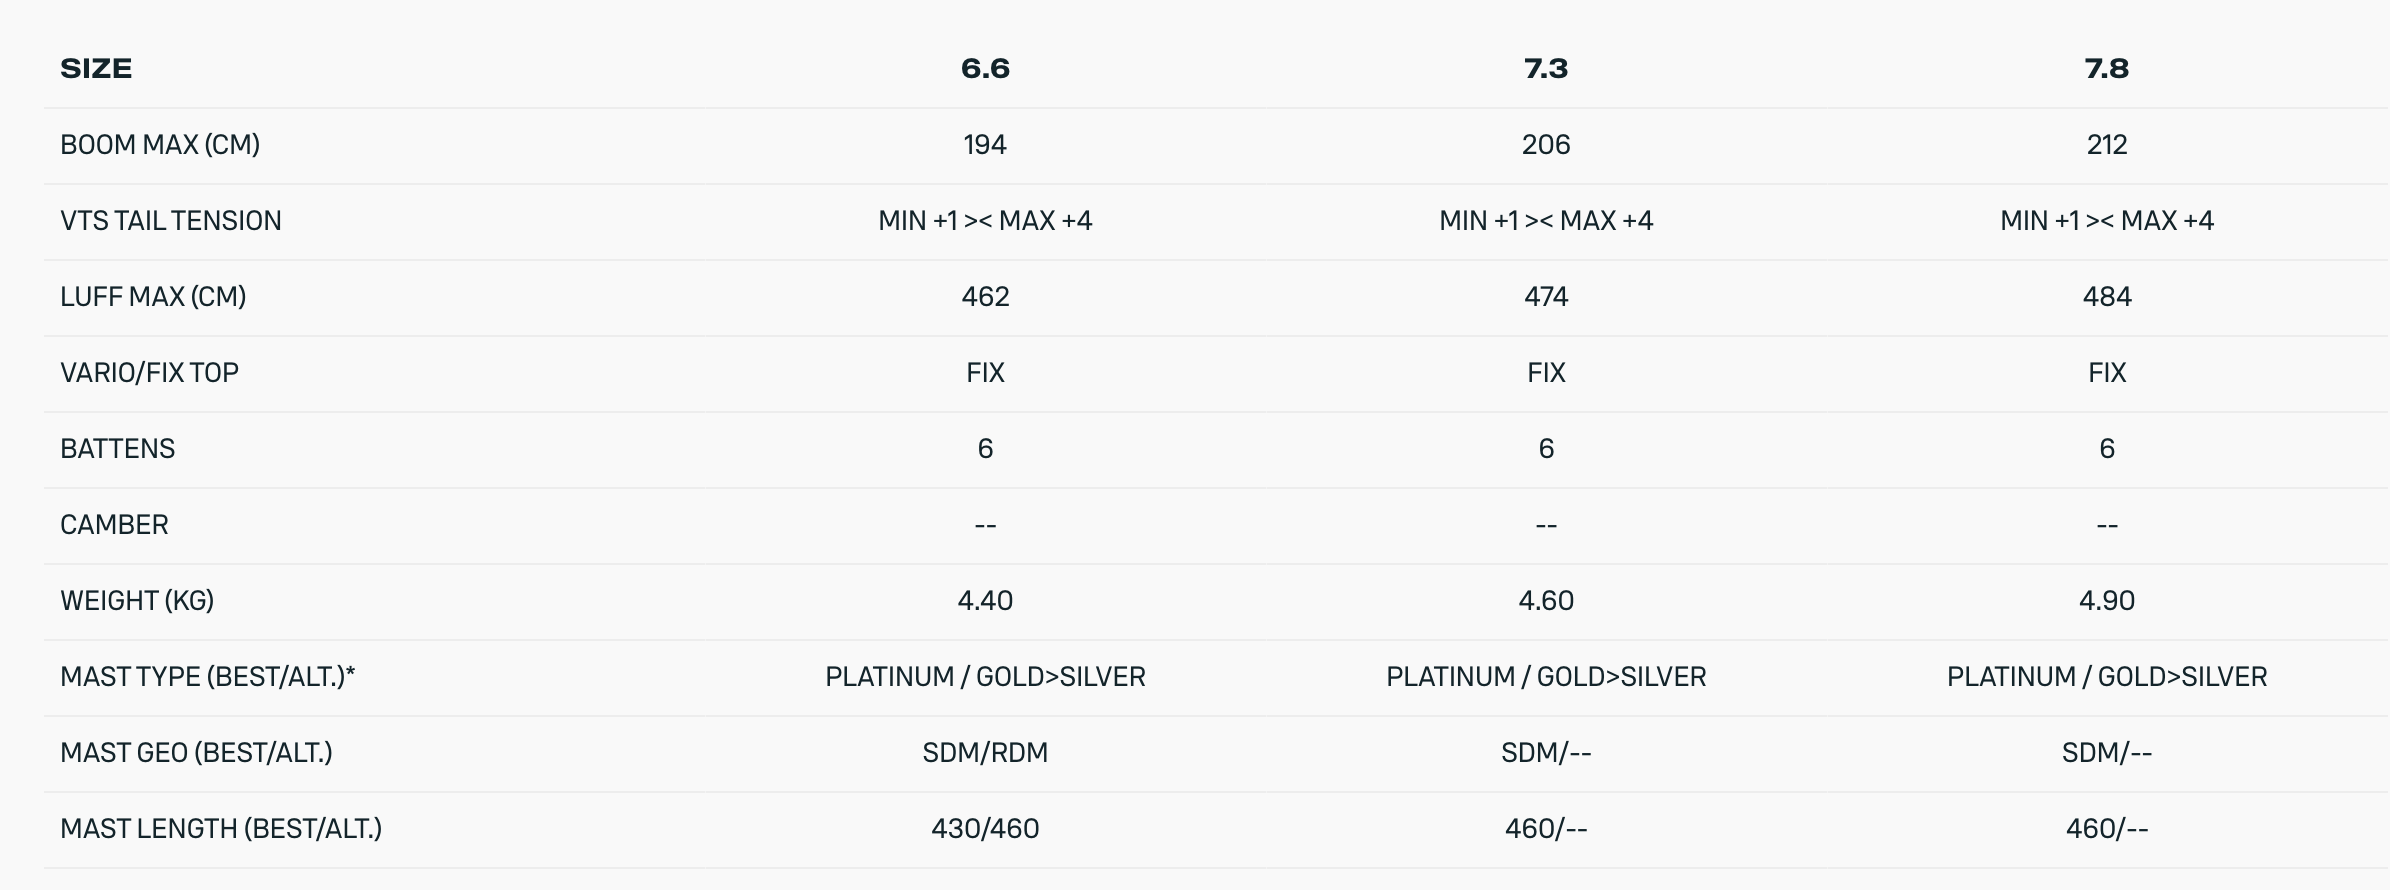The width and height of the screenshot is (2390, 890).
Task: Click the VTS TAIL TENSION row label
Action: coord(171,221)
